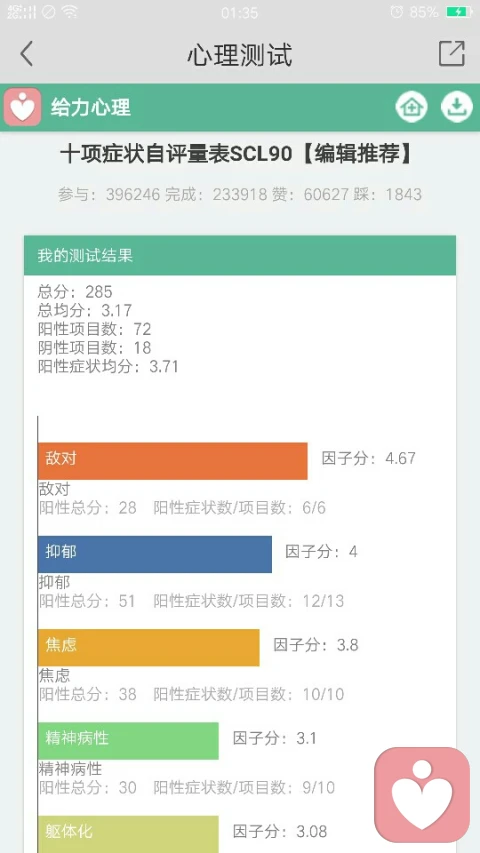Tap the 给力心理 brand name

point(91,107)
